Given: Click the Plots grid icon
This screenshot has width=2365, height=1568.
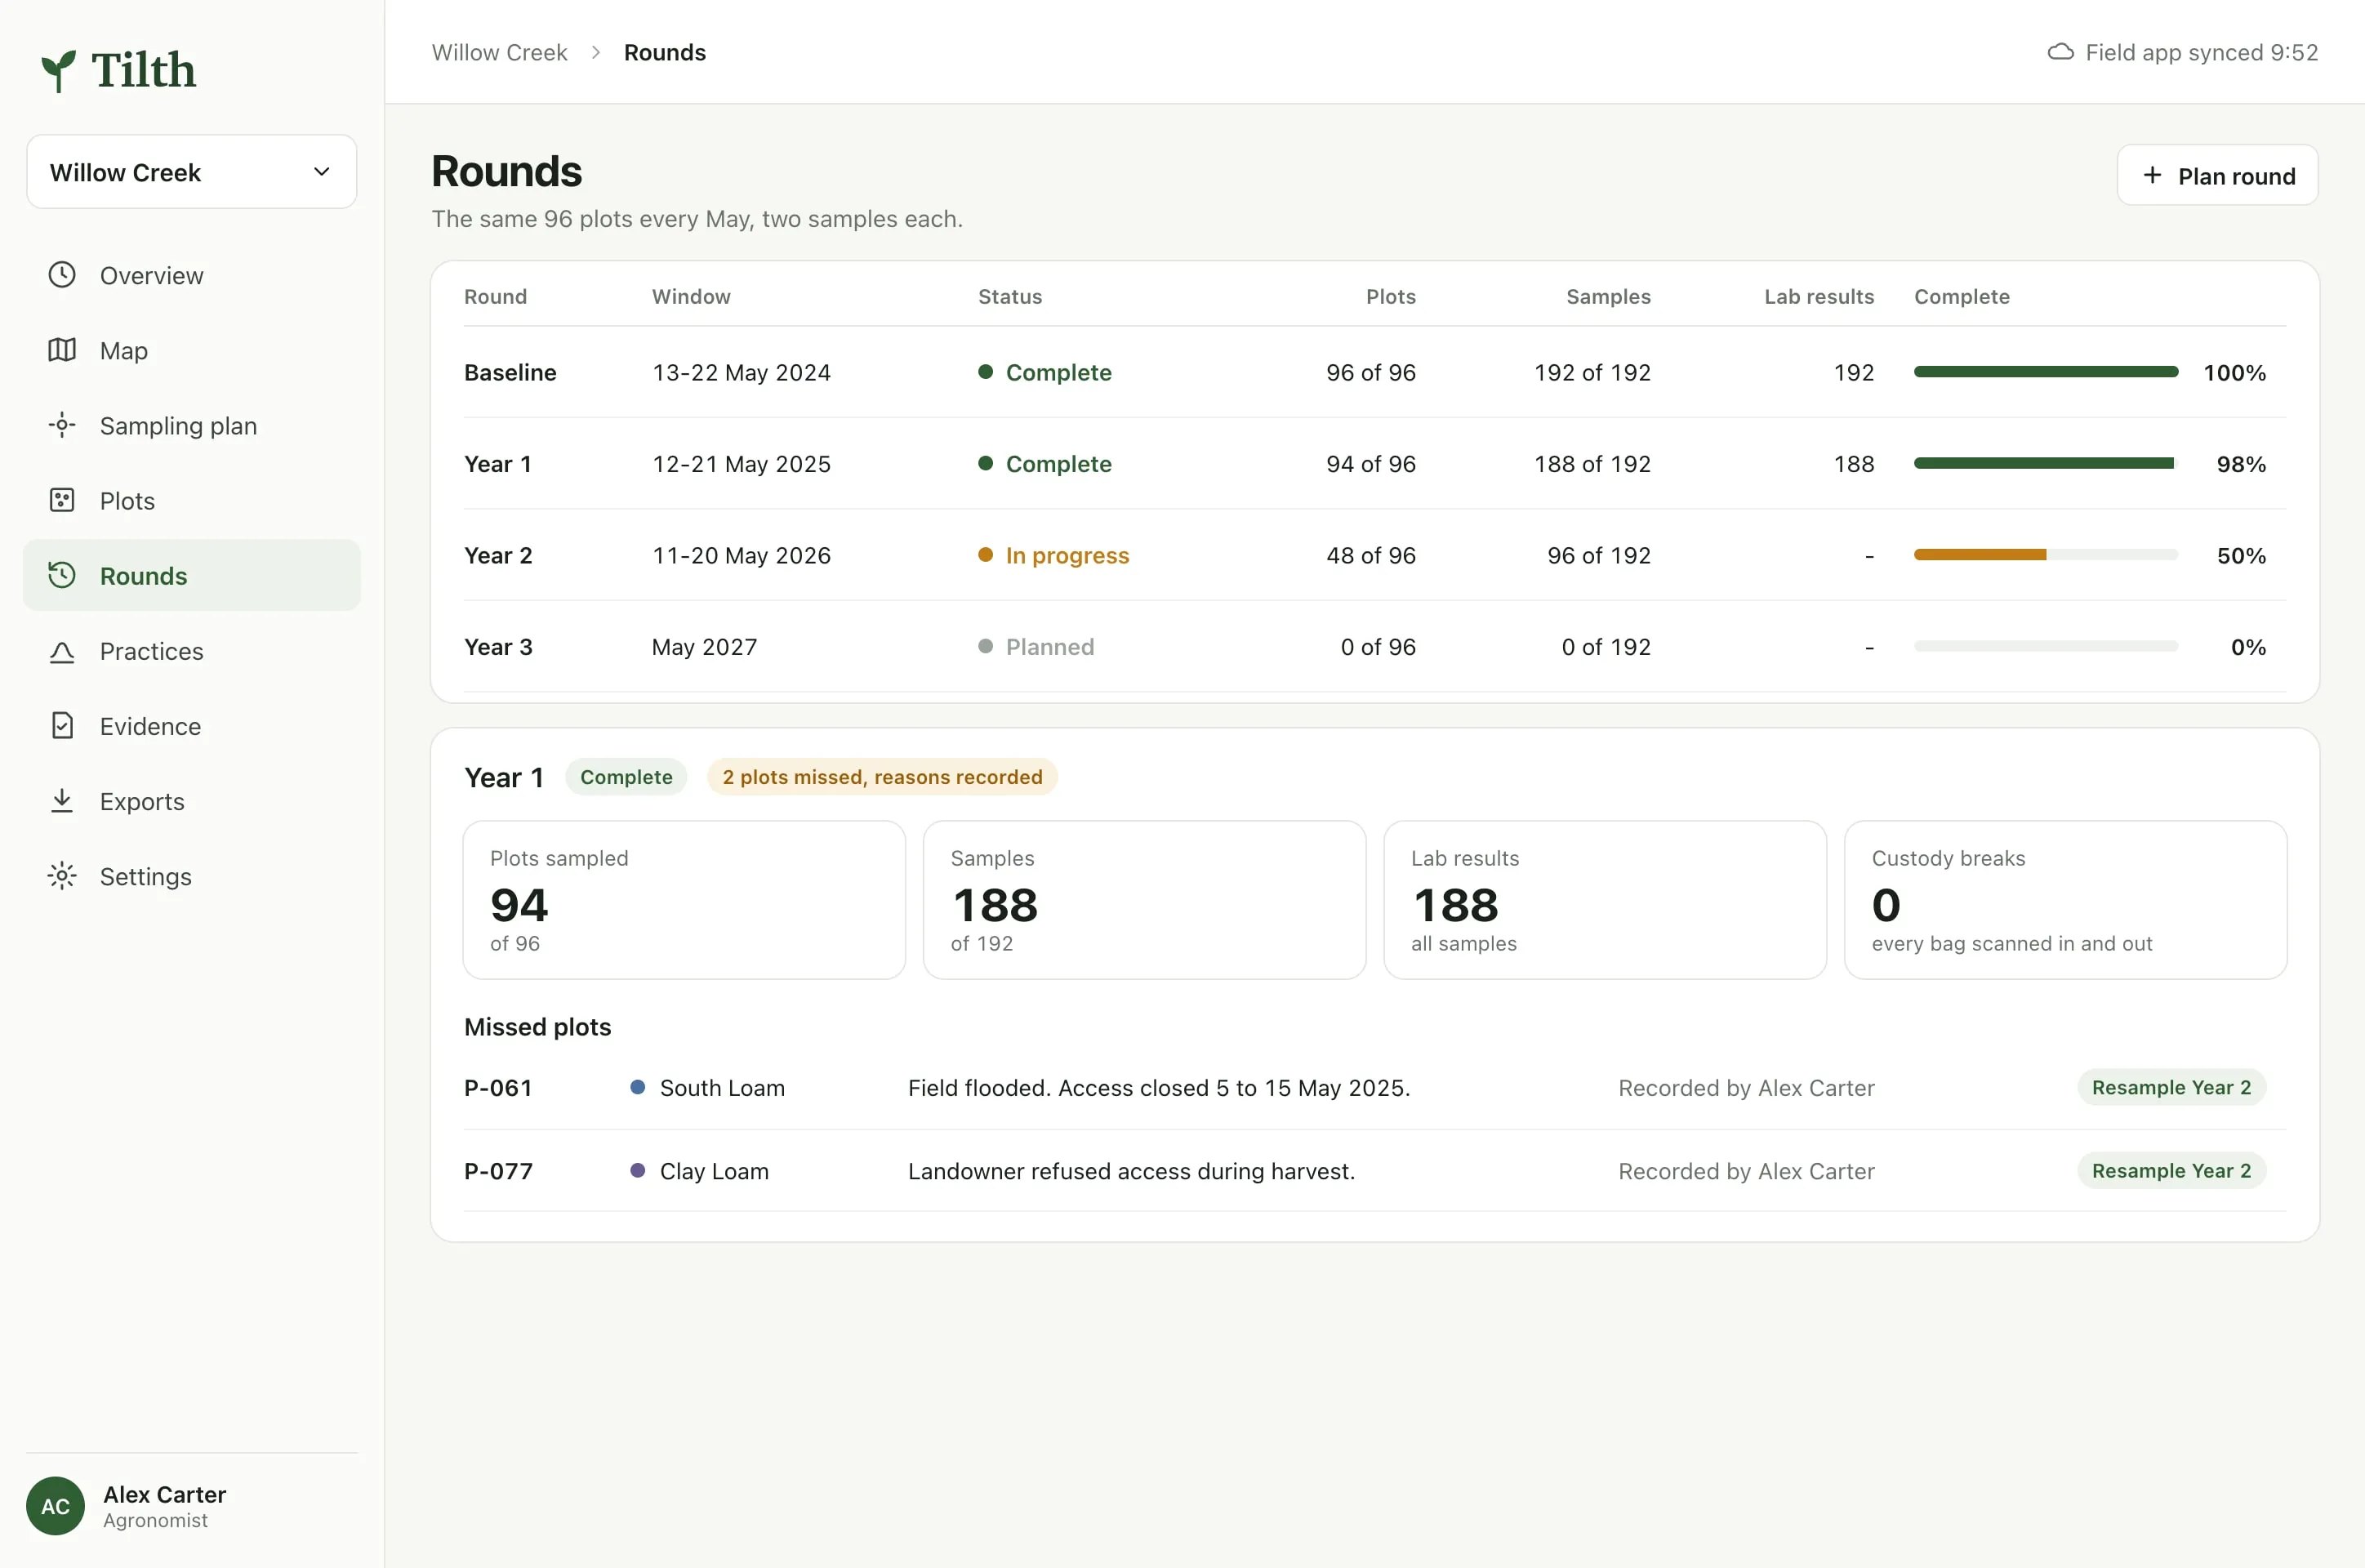Looking at the screenshot, I should pos(62,500).
